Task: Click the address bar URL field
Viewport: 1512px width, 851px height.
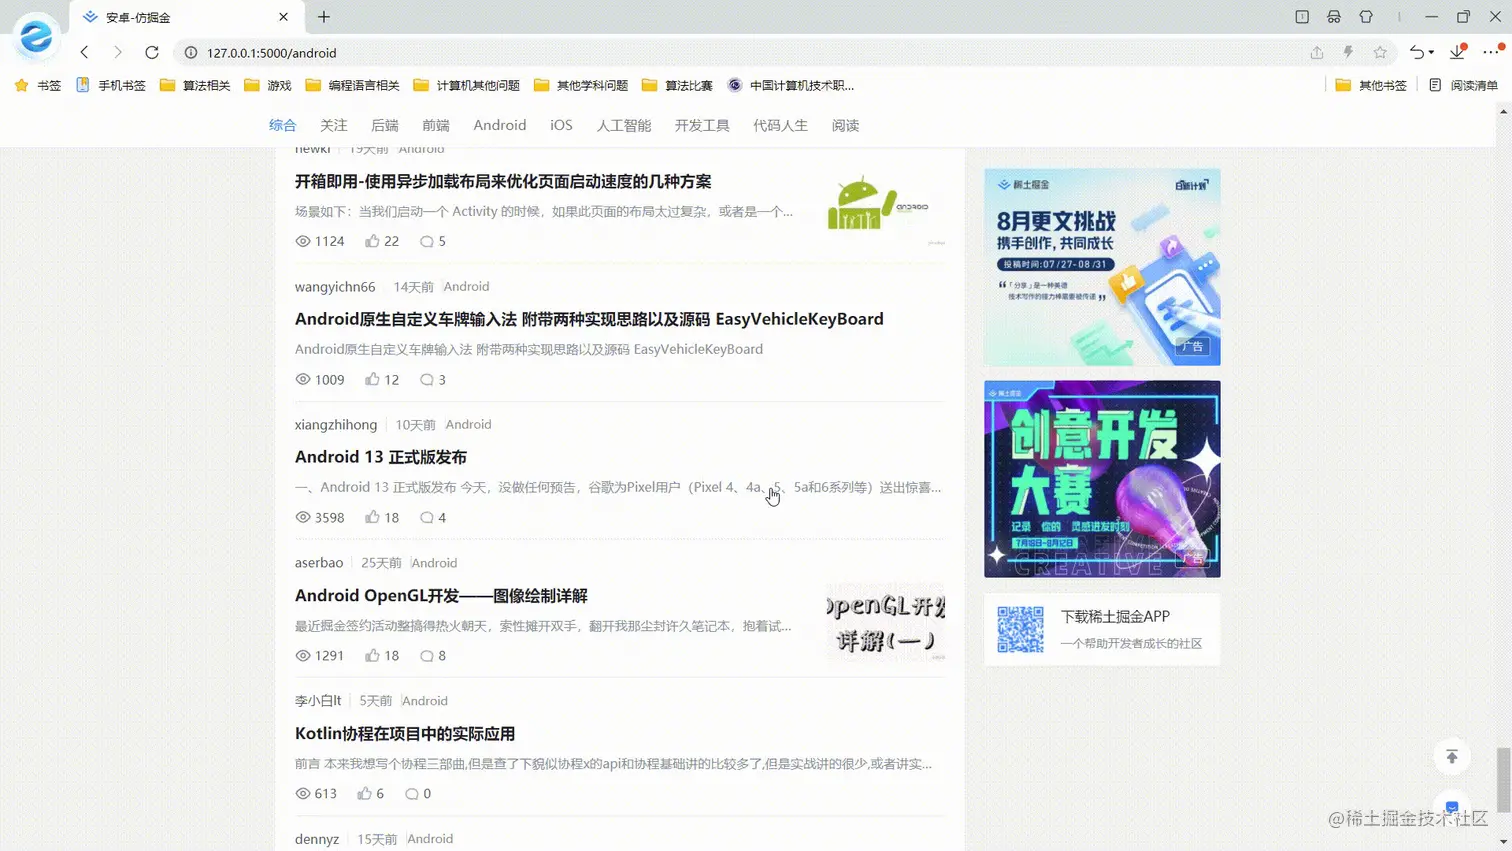Action: pos(740,53)
